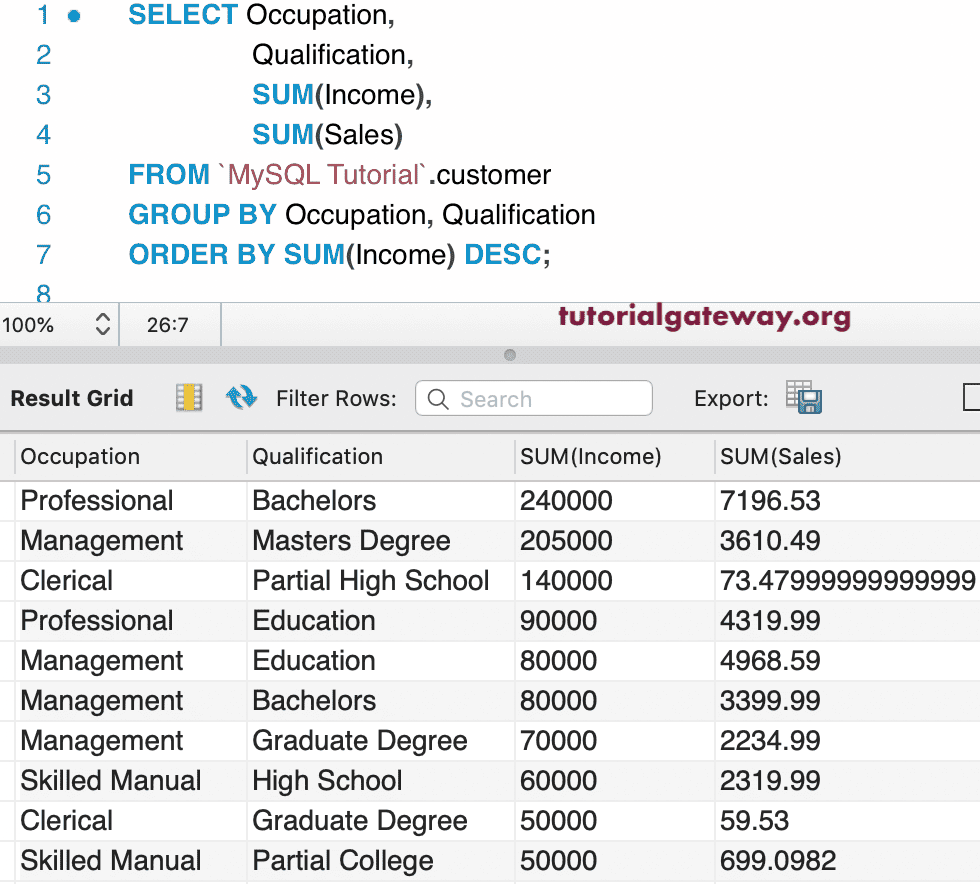Refresh the result grid data
Image resolution: width=980 pixels, height=884 pixels.
241,398
